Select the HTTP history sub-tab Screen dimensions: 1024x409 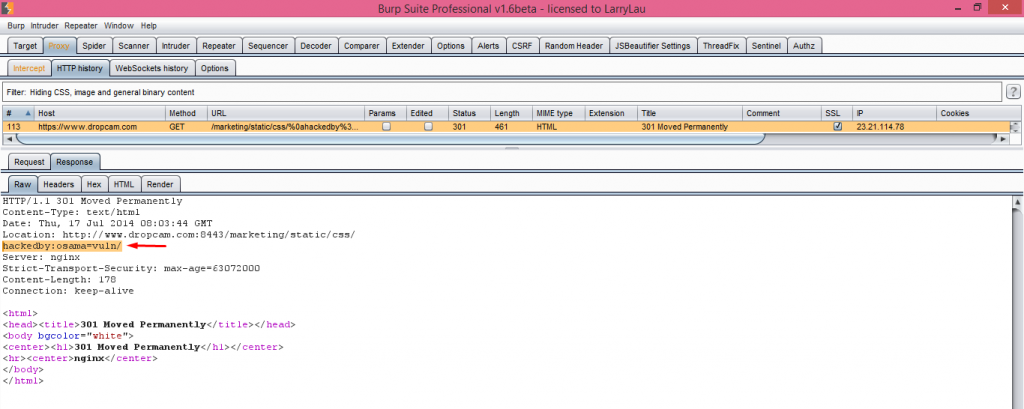(x=80, y=68)
